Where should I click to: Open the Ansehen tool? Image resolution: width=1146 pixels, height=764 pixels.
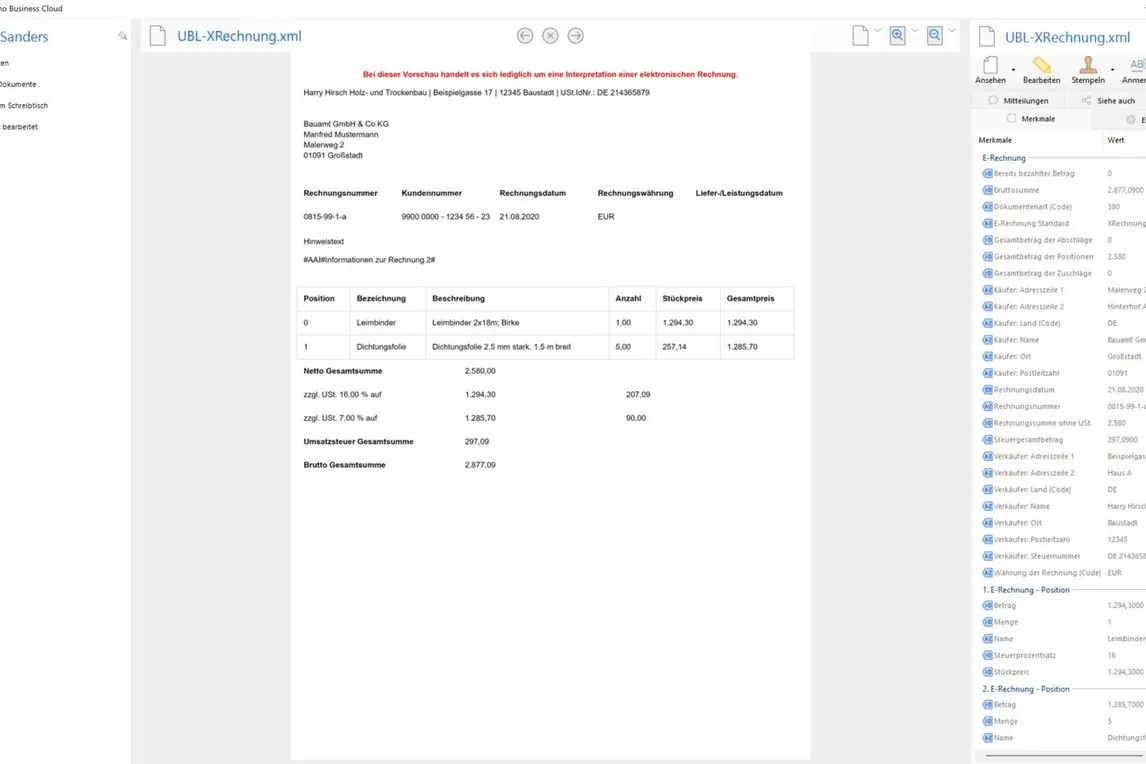tap(990, 70)
